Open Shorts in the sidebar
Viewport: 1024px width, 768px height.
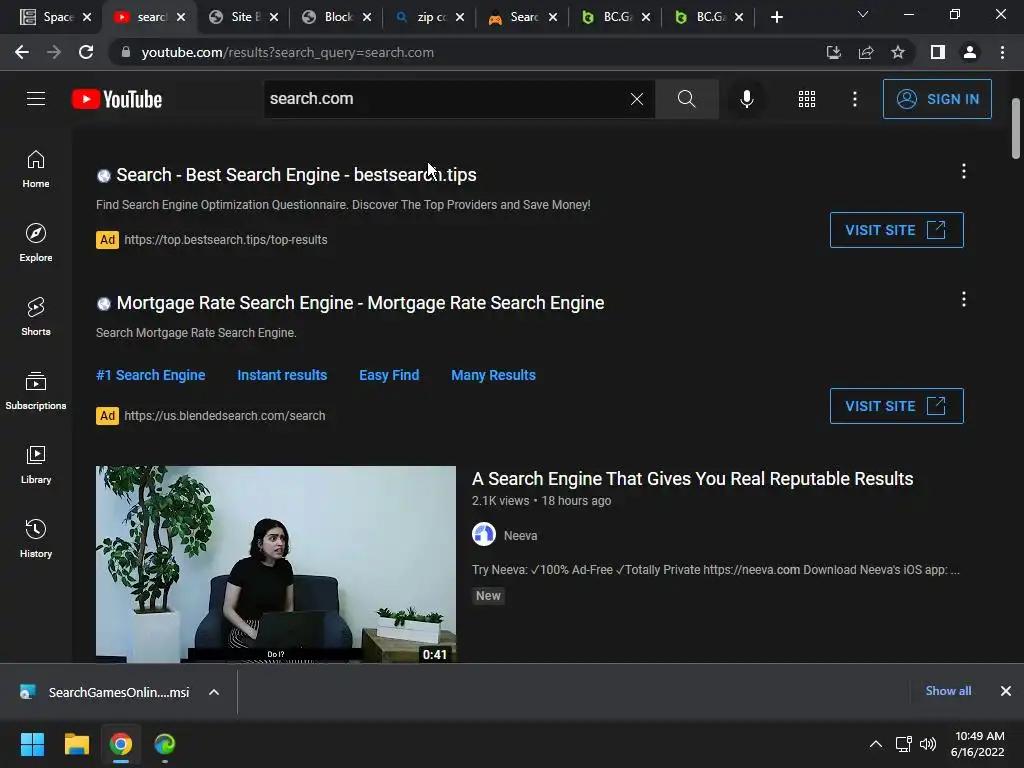(36, 317)
